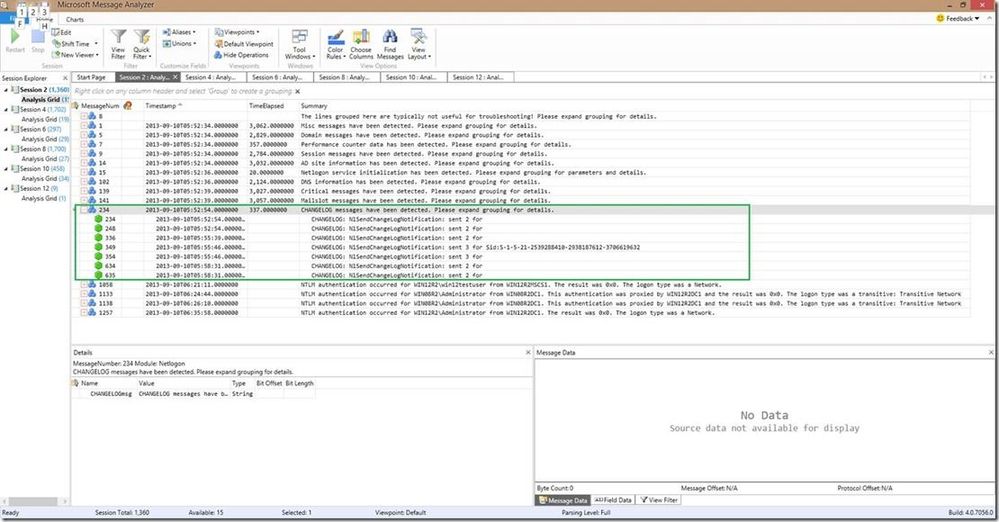Click the group icon for message 141

click(x=92, y=200)
